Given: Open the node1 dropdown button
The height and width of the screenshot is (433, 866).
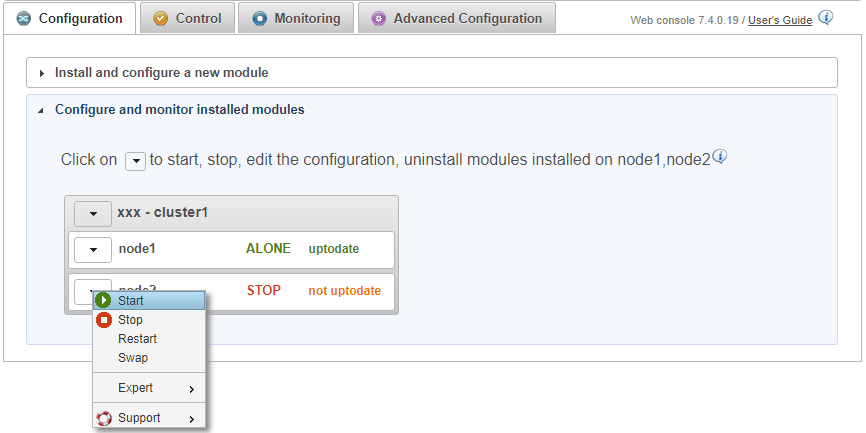Looking at the screenshot, I should (93, 250).
